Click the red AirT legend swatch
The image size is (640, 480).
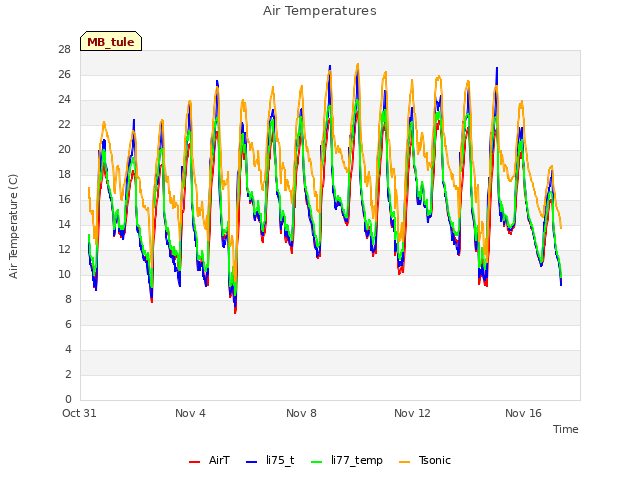(194, 462)
